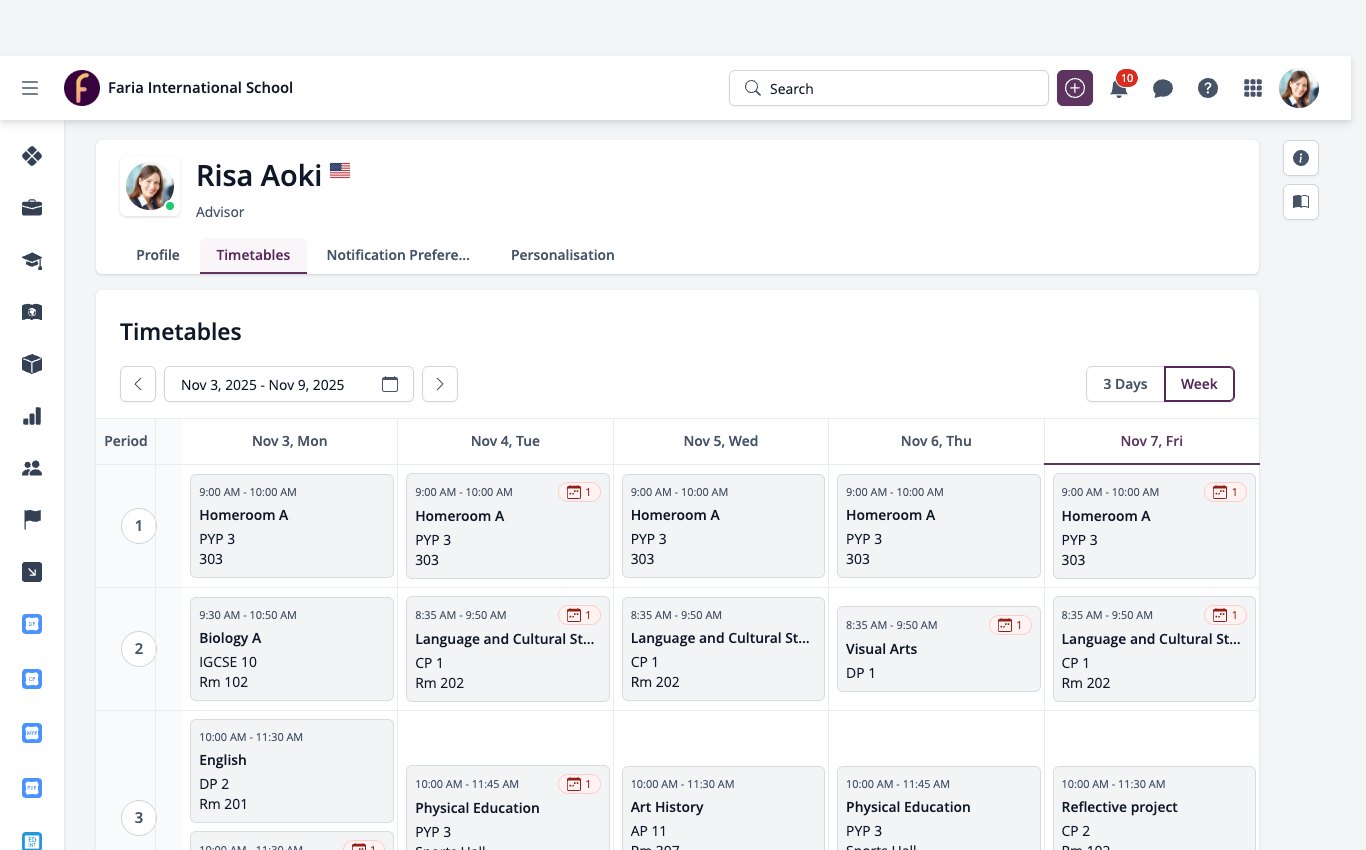Open the messages chat bubble icon
Screen dimensions: 1366x850
[x=1163, y=88]
